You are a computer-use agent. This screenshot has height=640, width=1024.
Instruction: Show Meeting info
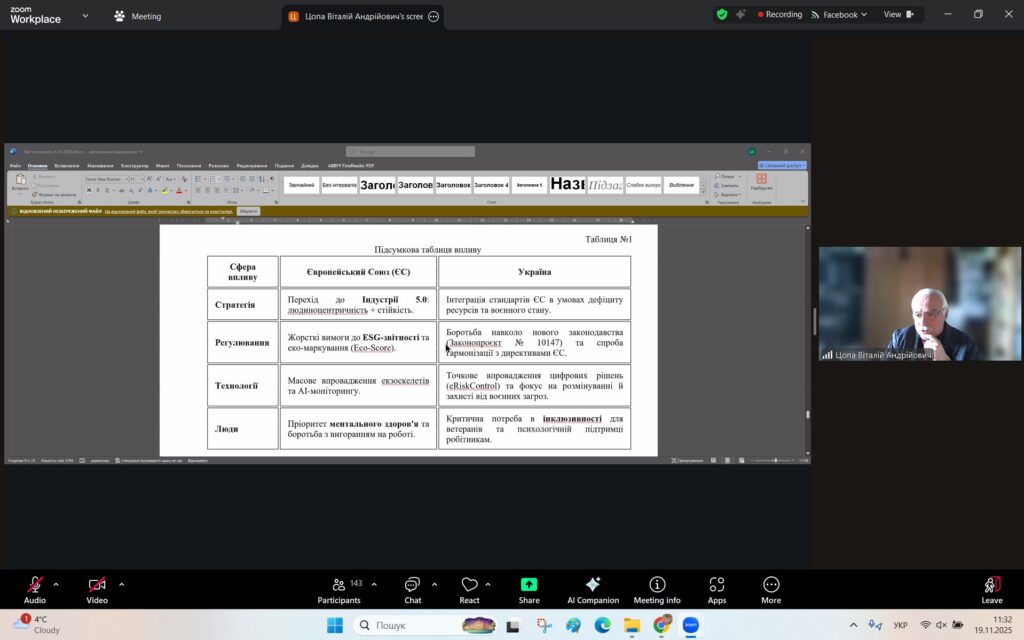(656, 589)
